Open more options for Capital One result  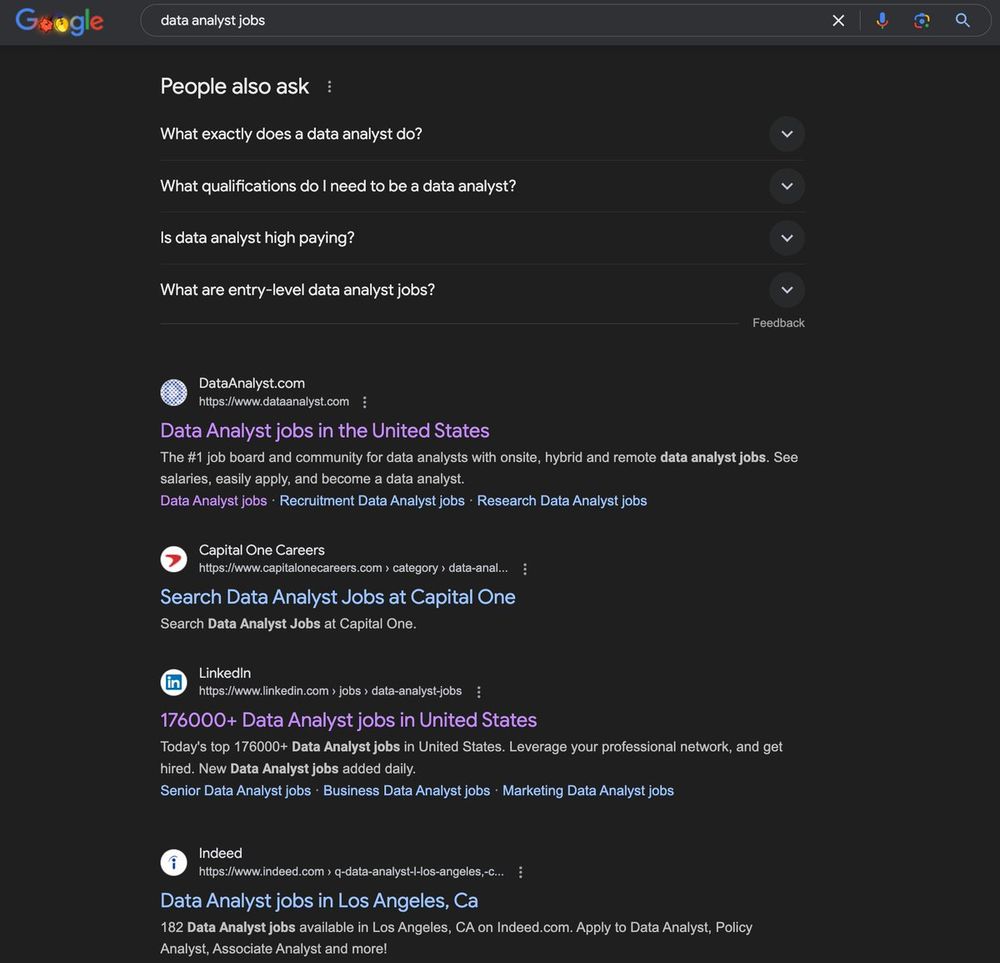point(525,568)
